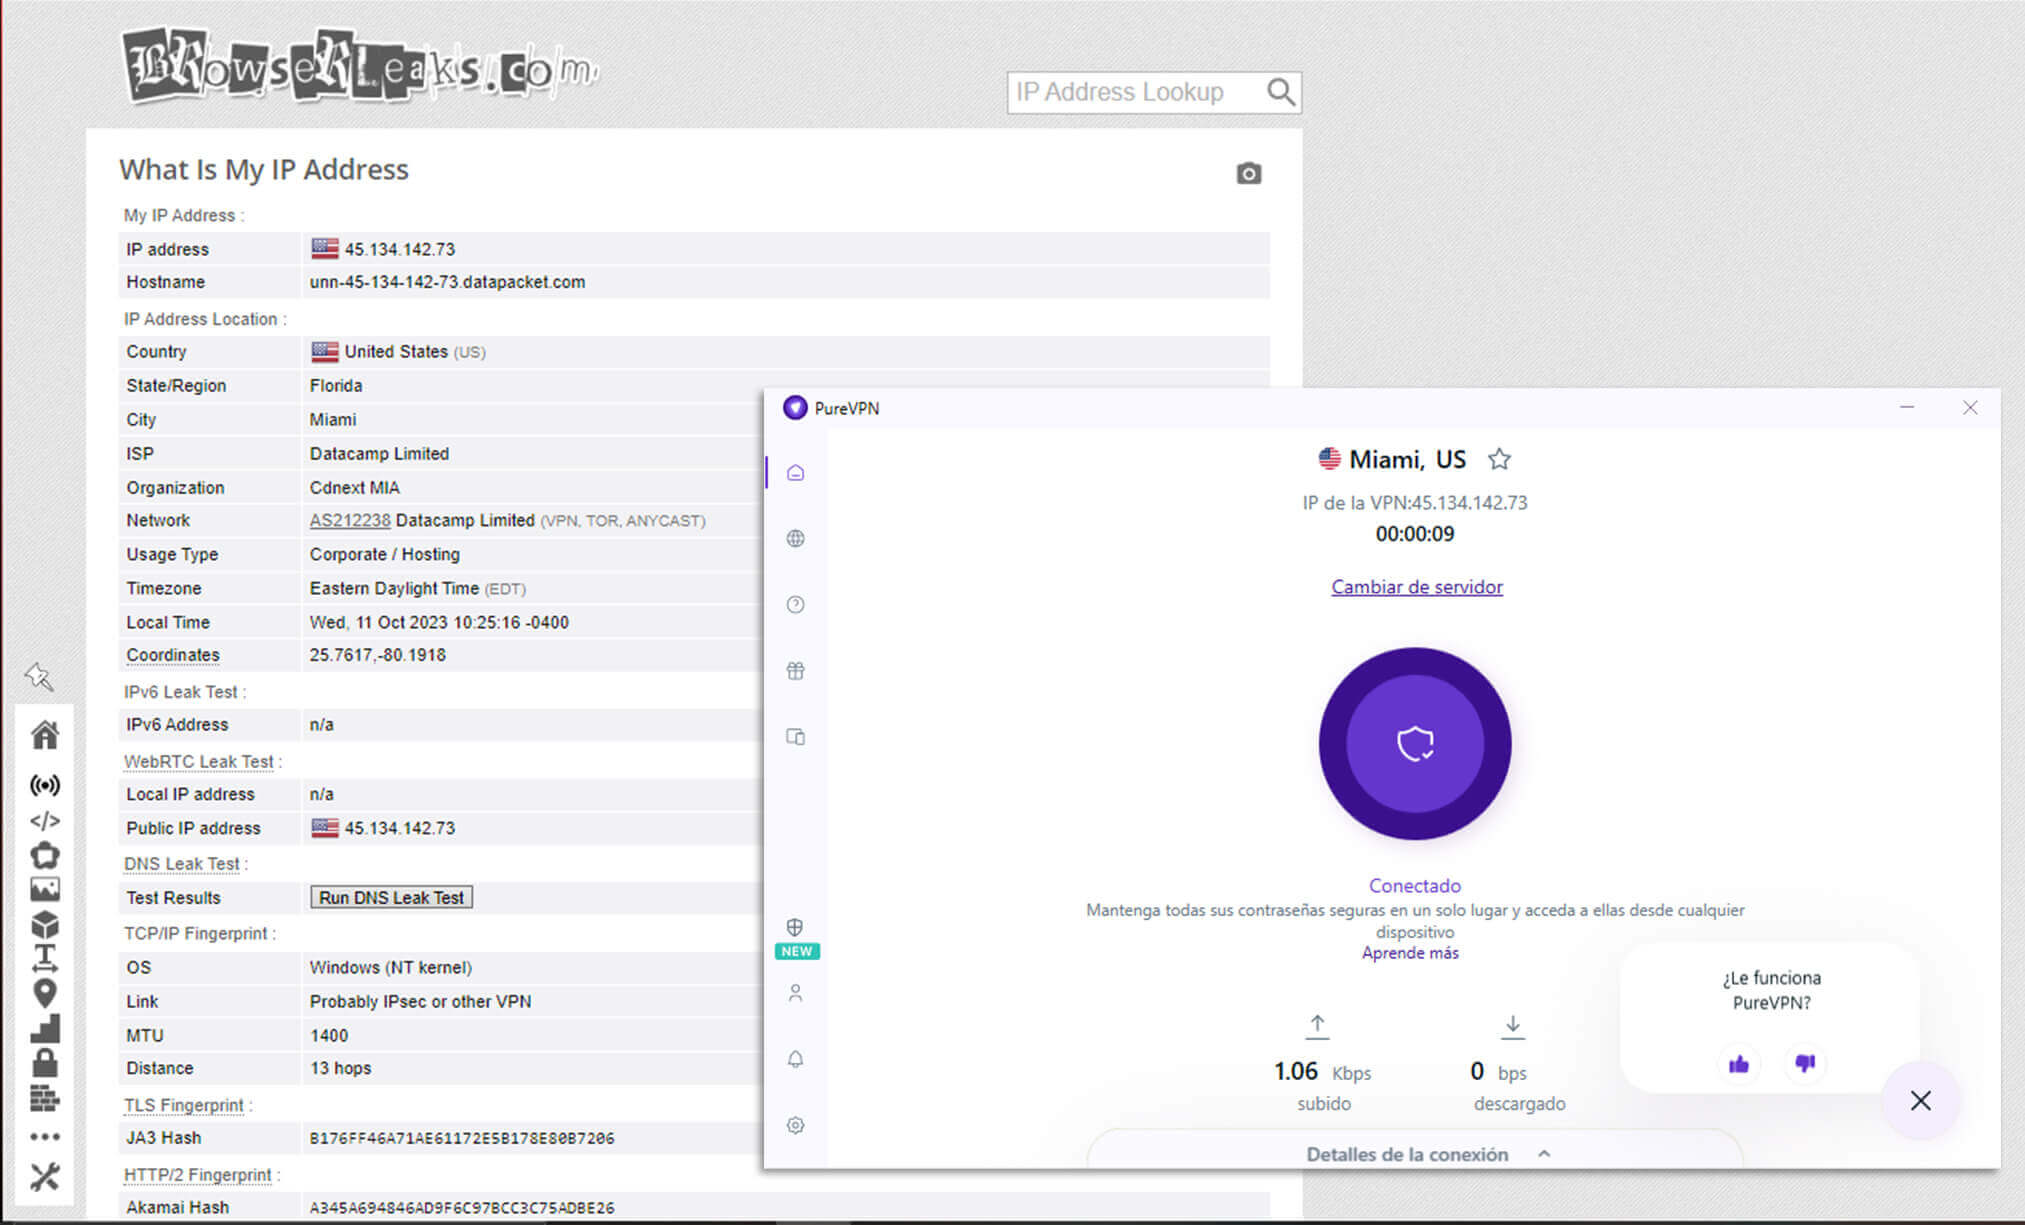Open the PureVPN home shield tab
This screenshot has height=1225, width=2025.
pos(795,472)
